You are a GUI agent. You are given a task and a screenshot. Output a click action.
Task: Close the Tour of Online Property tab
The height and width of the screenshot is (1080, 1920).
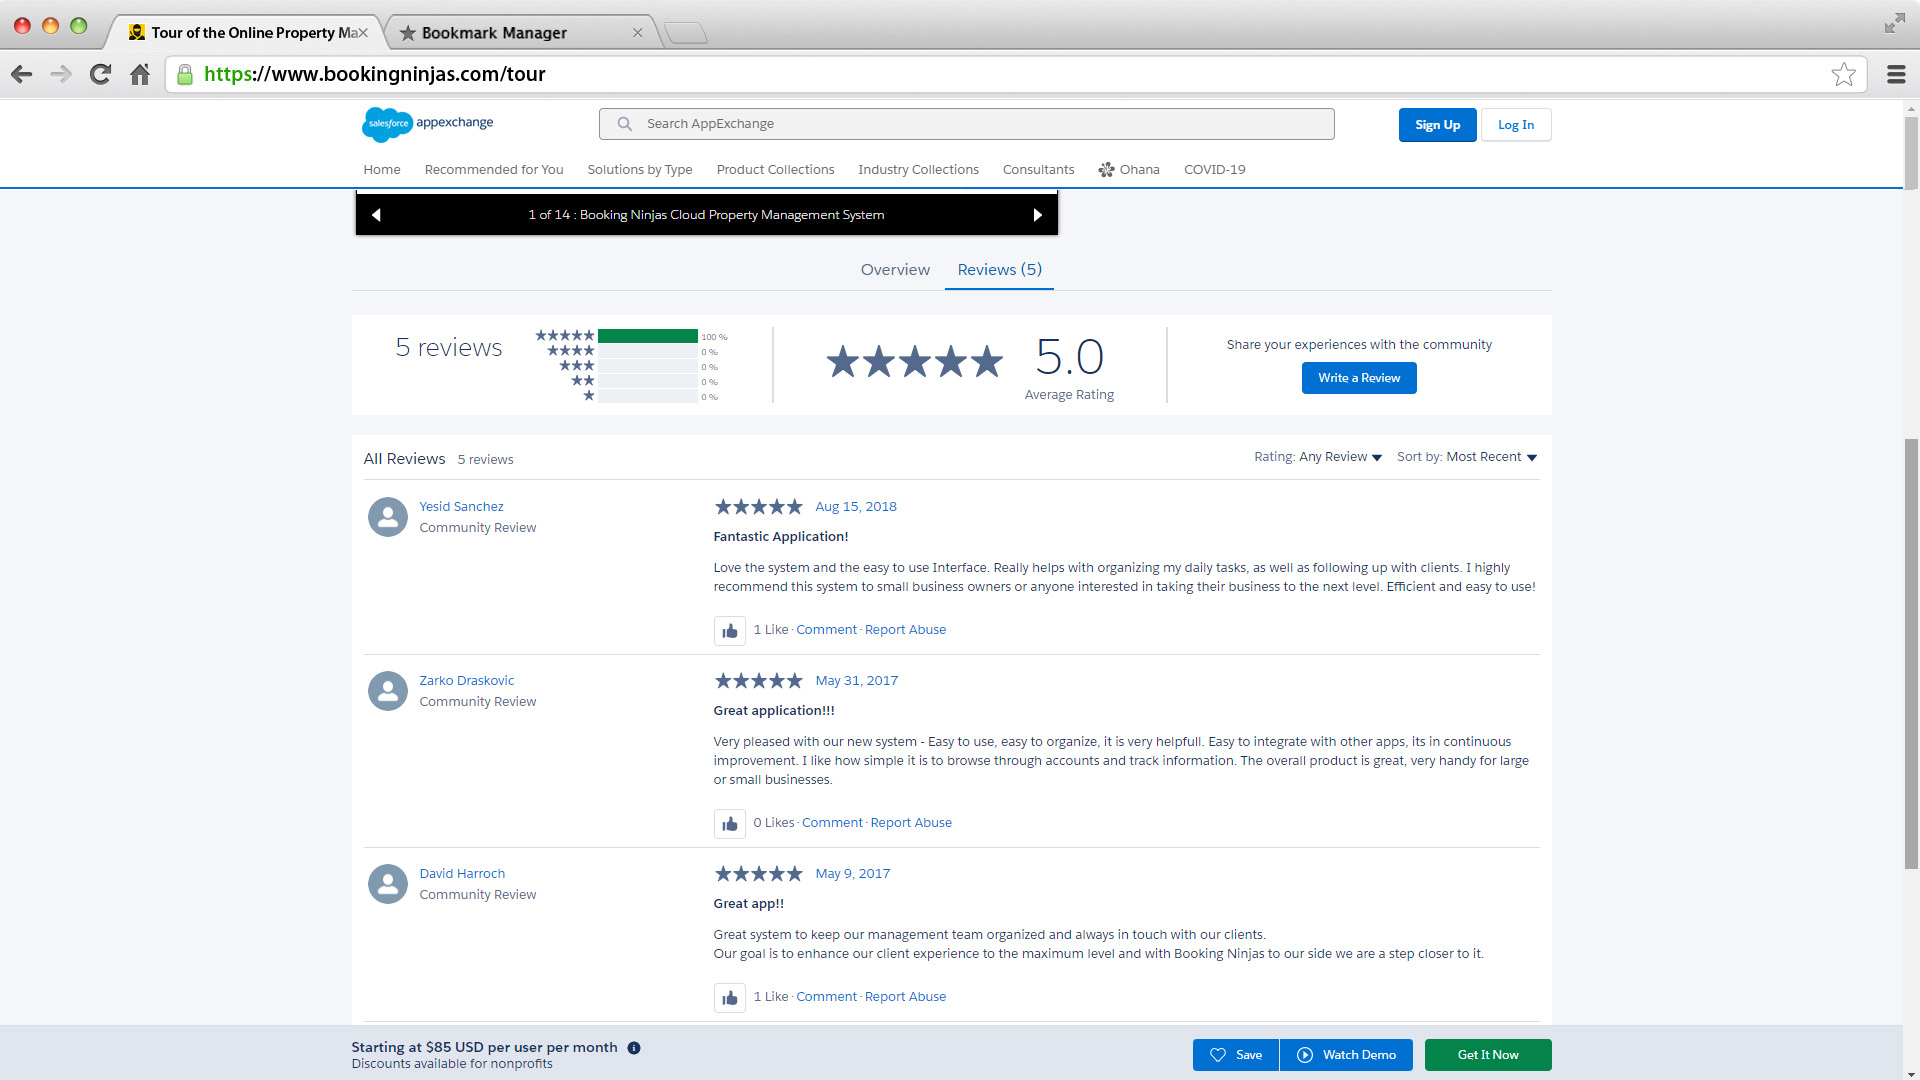click(364, 33)
